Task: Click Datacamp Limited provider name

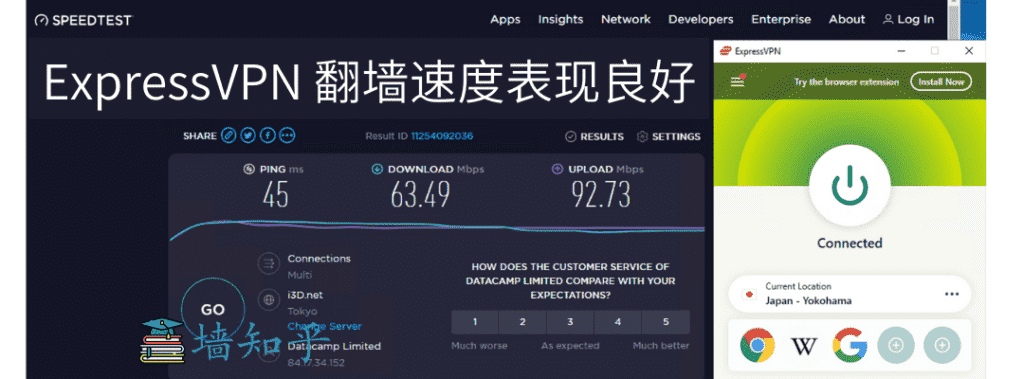Action: click(334, 346)
